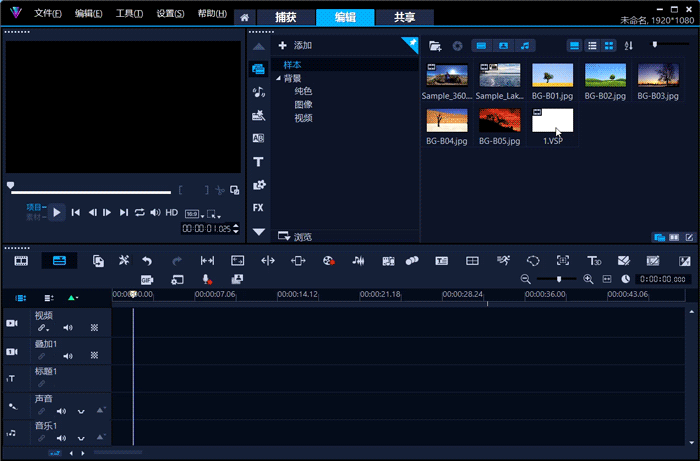Toggle show audio files filter in library
The image size is (700, 461).
point(526,46)
